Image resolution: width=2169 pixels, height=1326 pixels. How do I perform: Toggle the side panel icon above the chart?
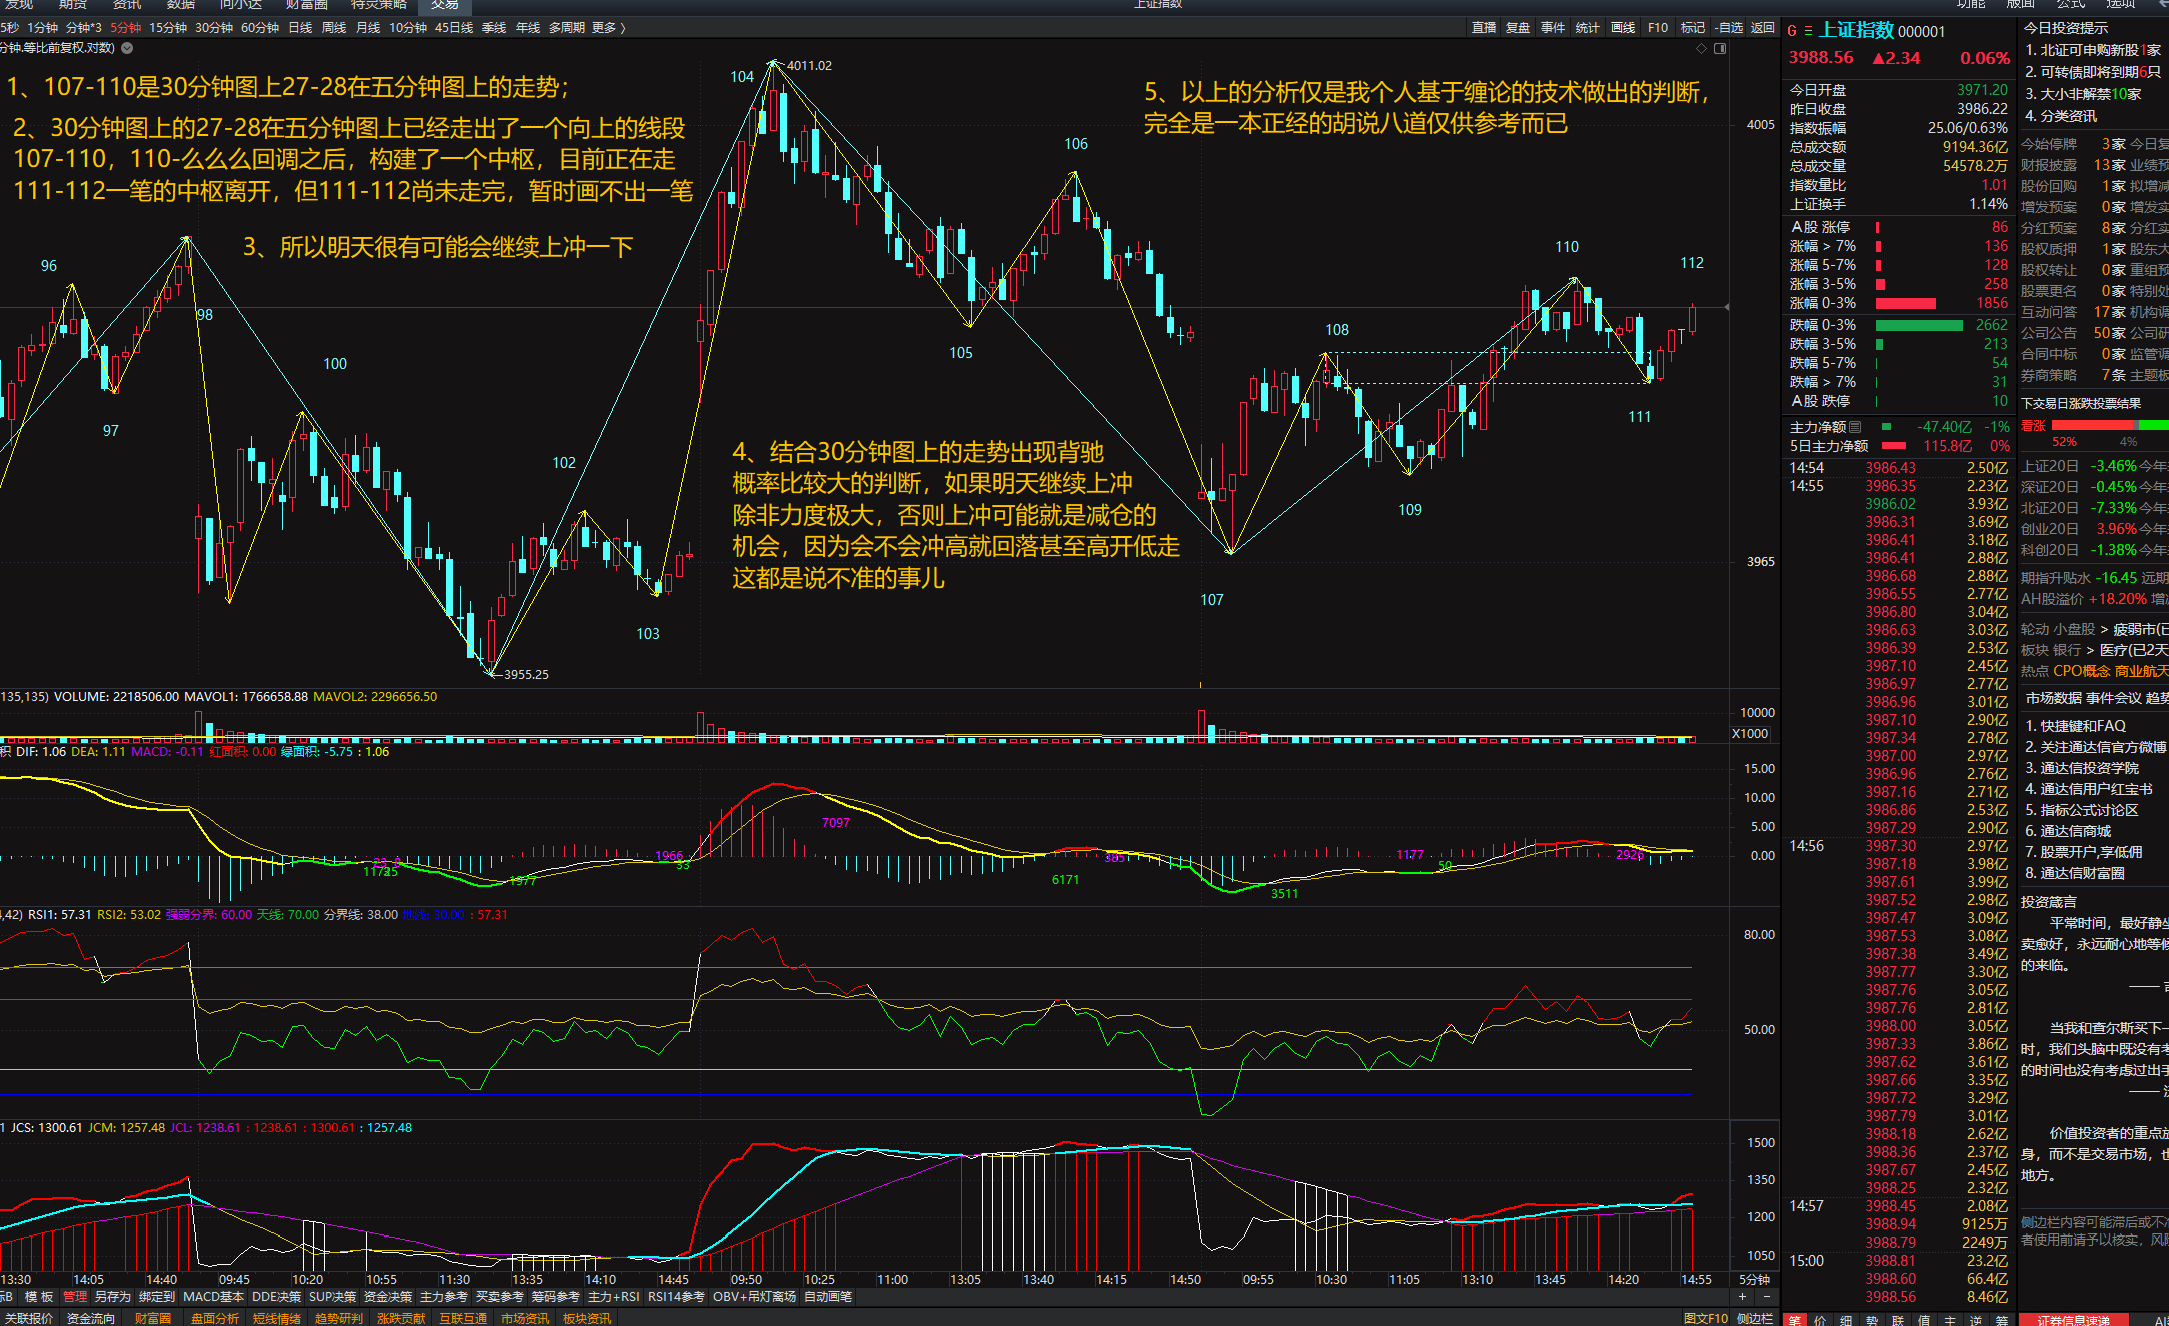pyautogui.click(x=1720, y=48)
